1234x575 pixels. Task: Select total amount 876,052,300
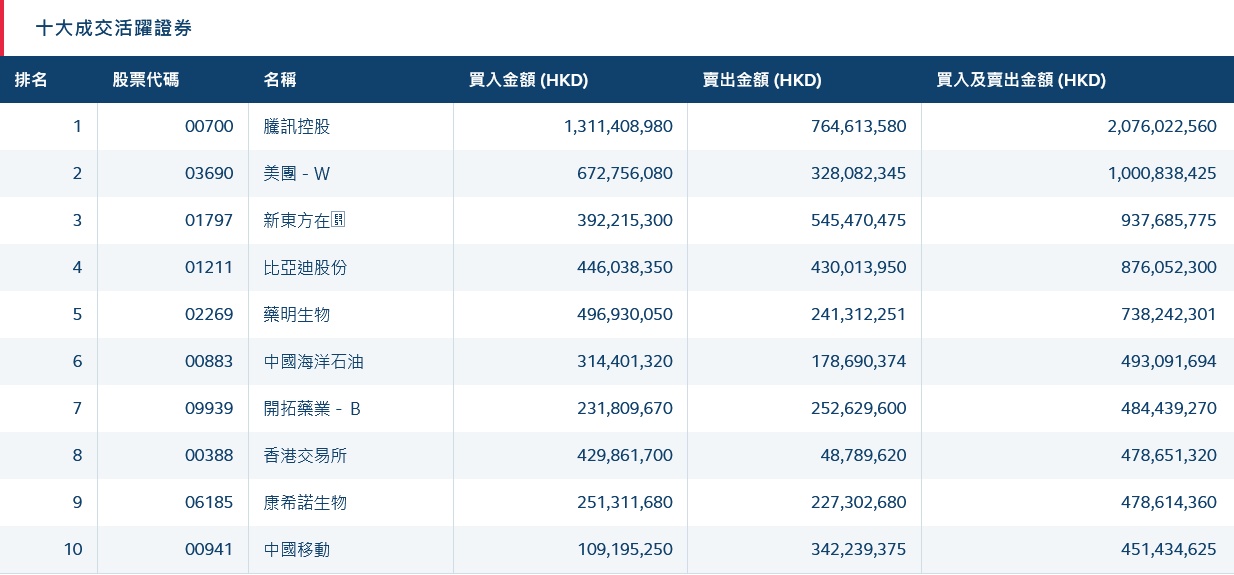pos(1169,267)
